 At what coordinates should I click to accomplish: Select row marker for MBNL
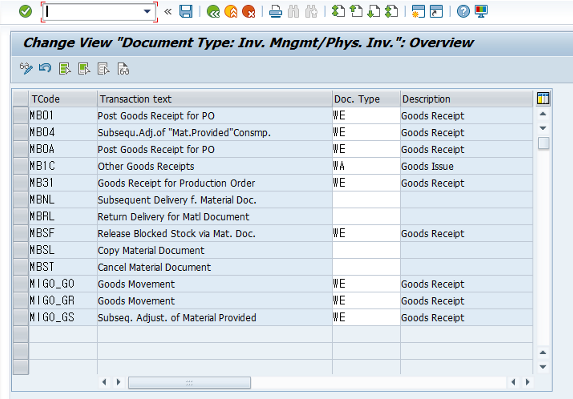click(21, 200)
